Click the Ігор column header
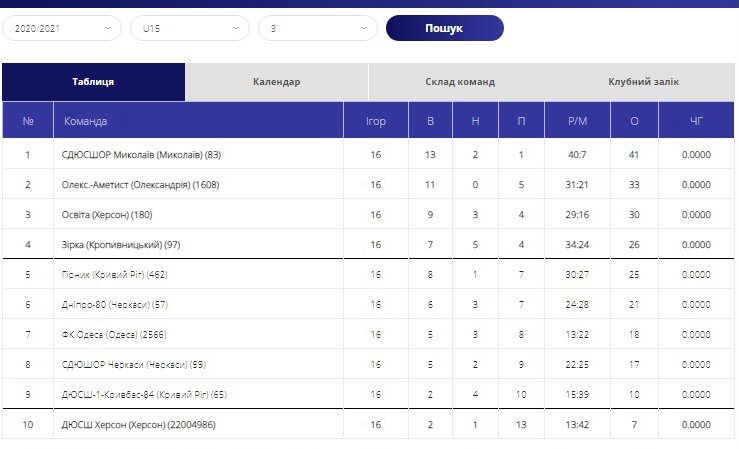 (x=376, y=121)
